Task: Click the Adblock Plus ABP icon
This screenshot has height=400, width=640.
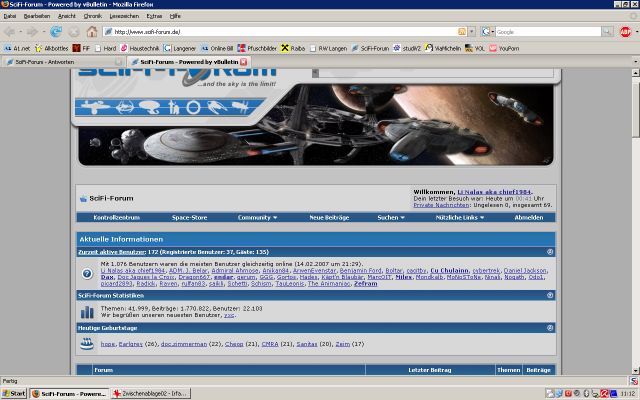Action: pyautogui.click(x=625, y=32)
